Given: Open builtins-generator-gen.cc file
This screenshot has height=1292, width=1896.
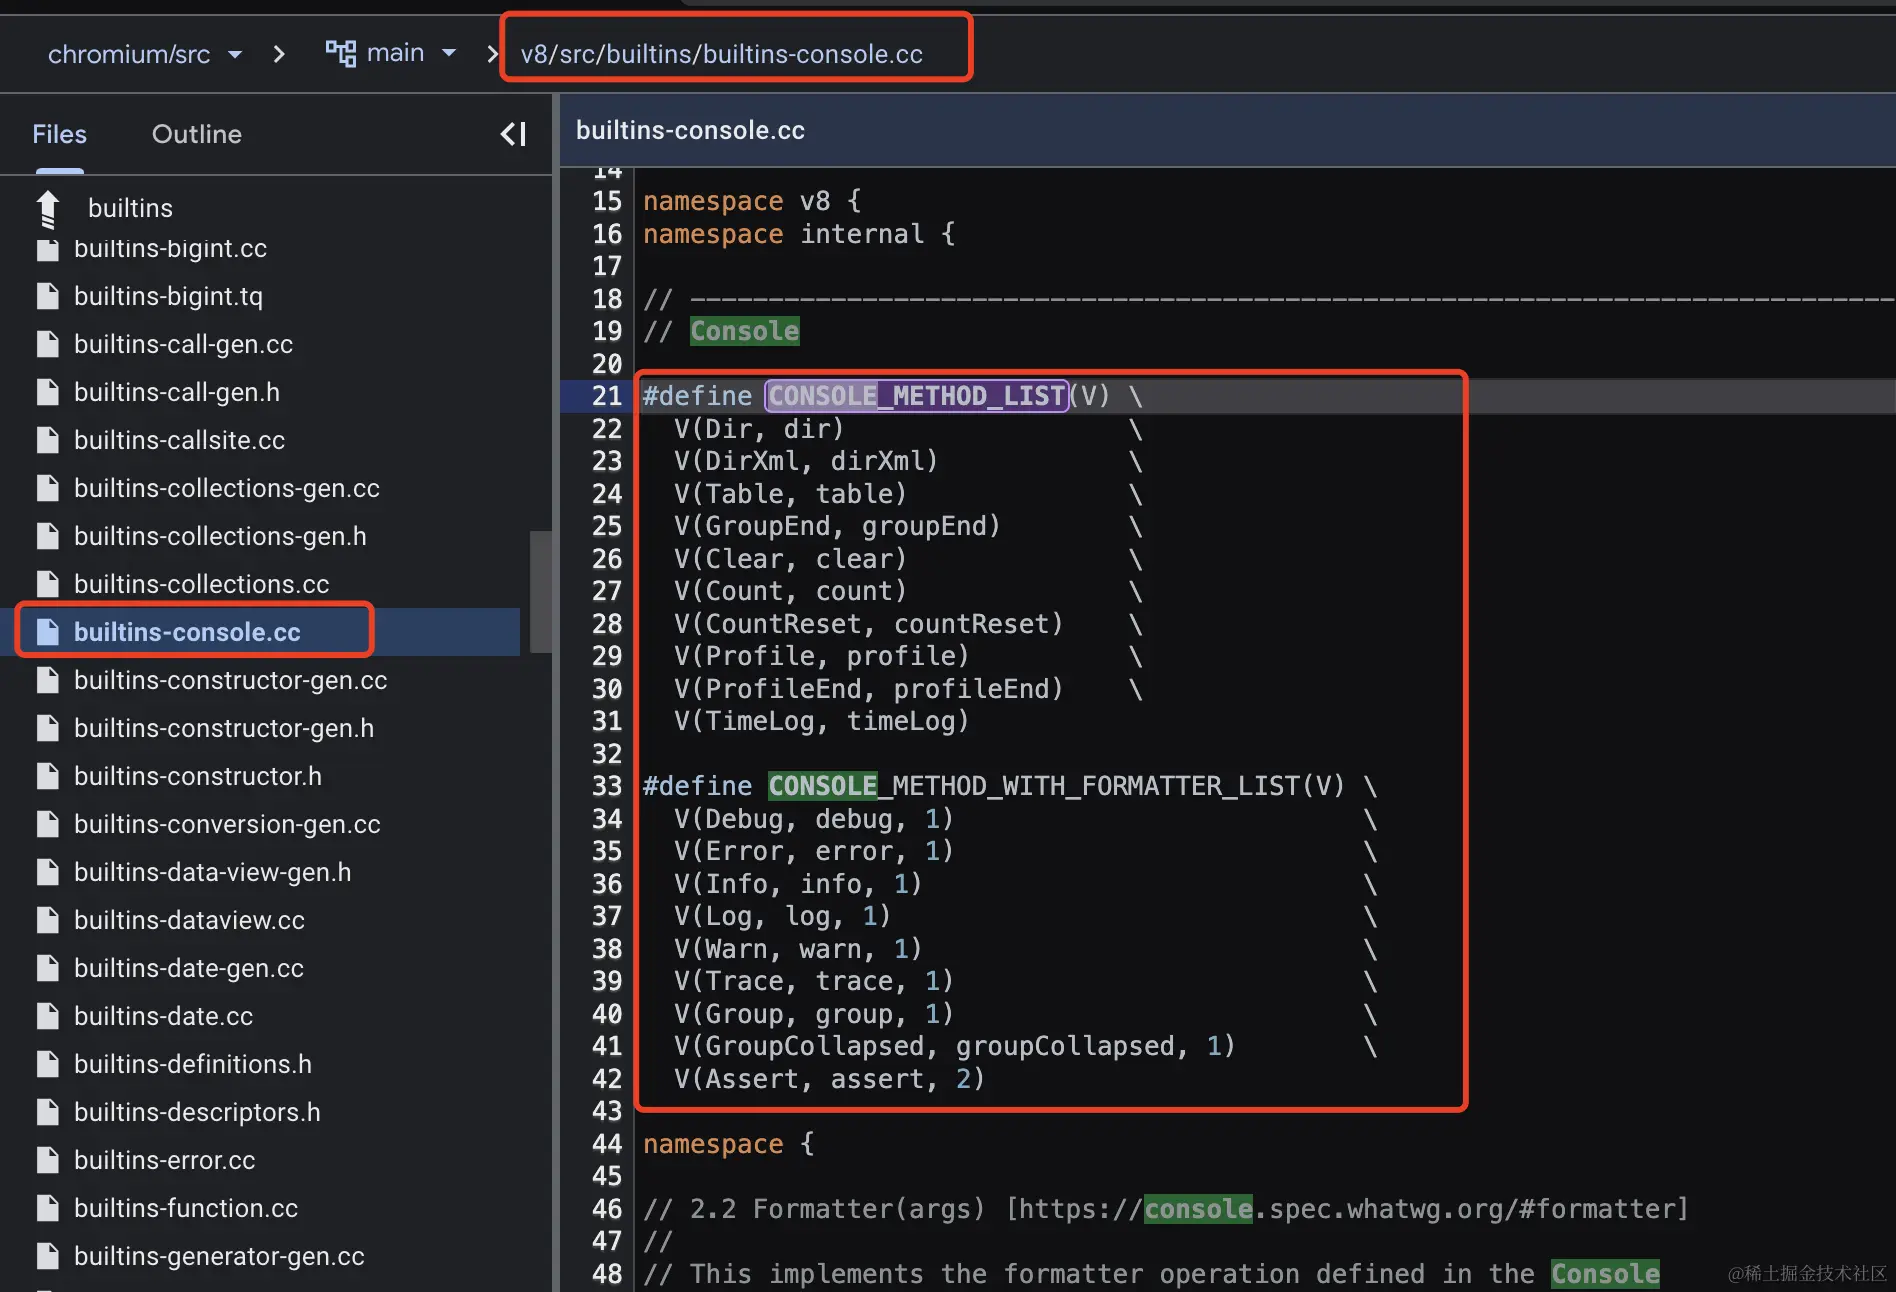Looking at the screenshot, I should pyautogui.click(x=219, y=1256).
